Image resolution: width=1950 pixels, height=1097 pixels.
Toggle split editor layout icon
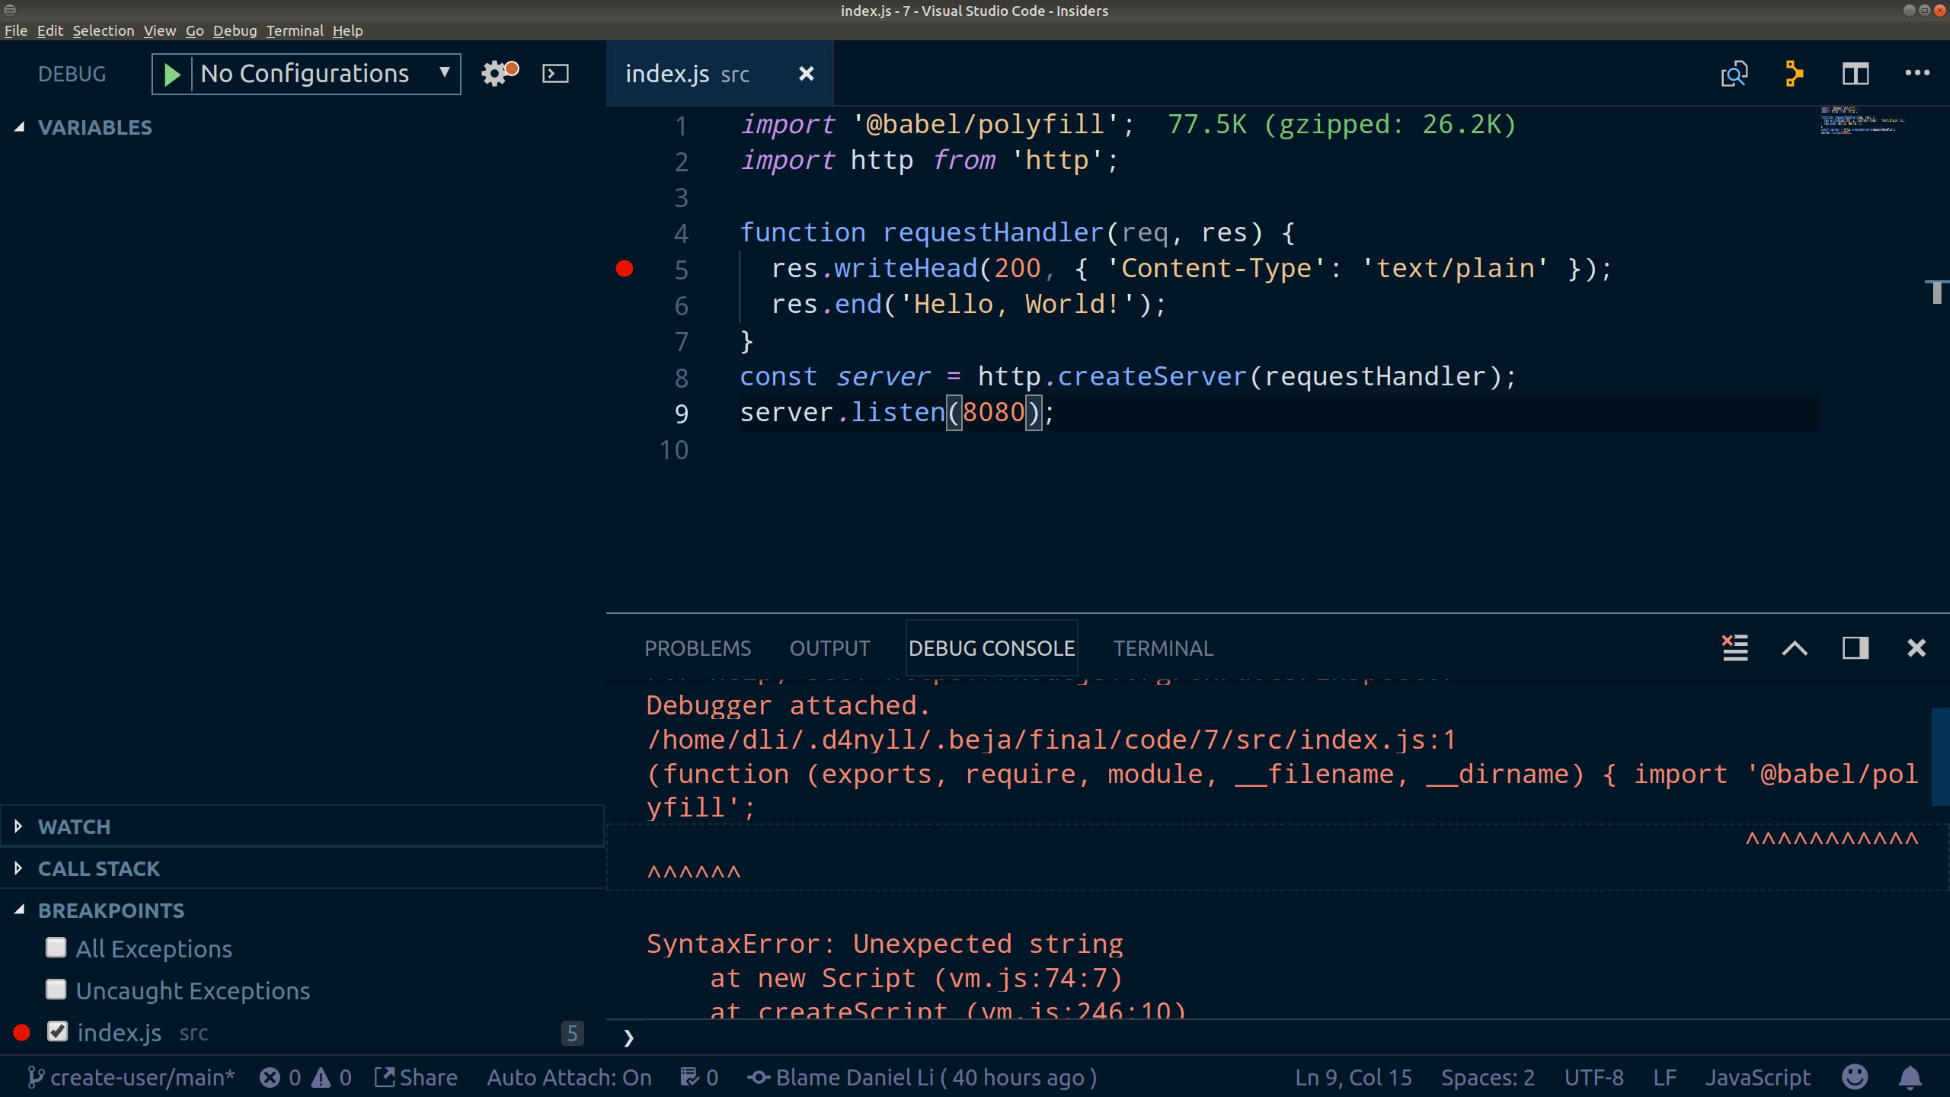point(1855,74)
